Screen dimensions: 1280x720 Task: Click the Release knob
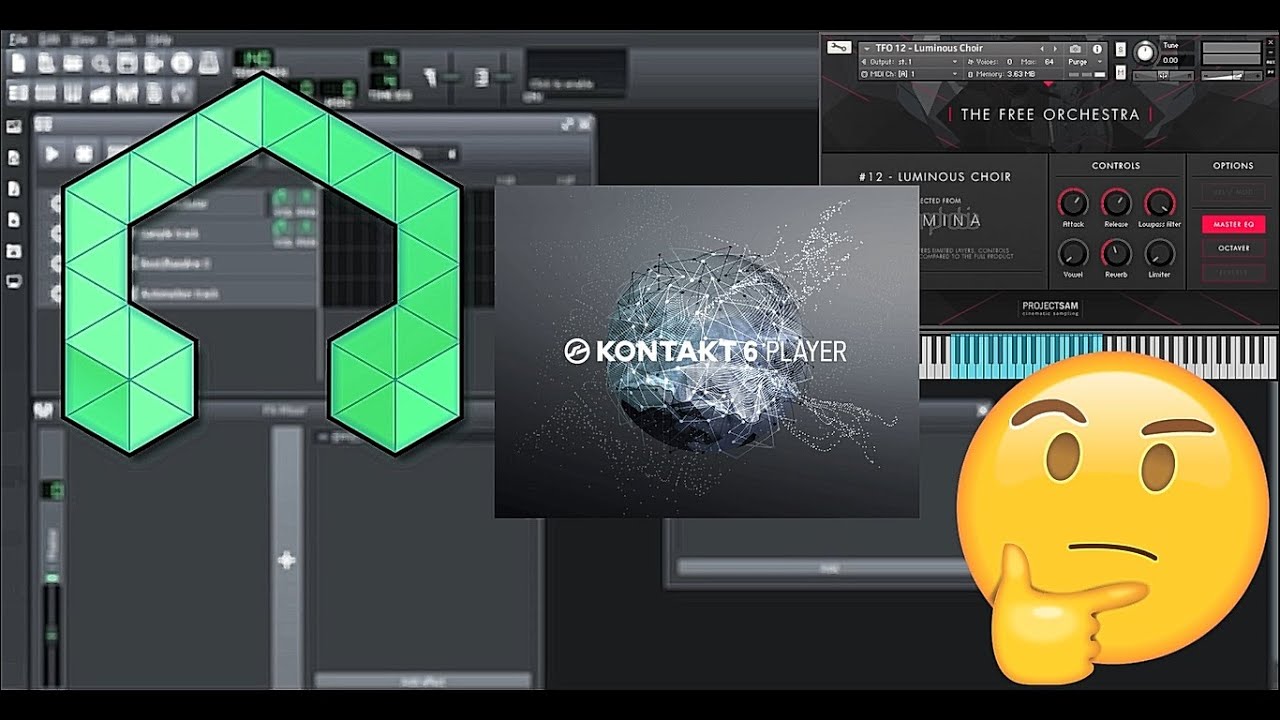pyautogui.click(x=1116, y=203)
